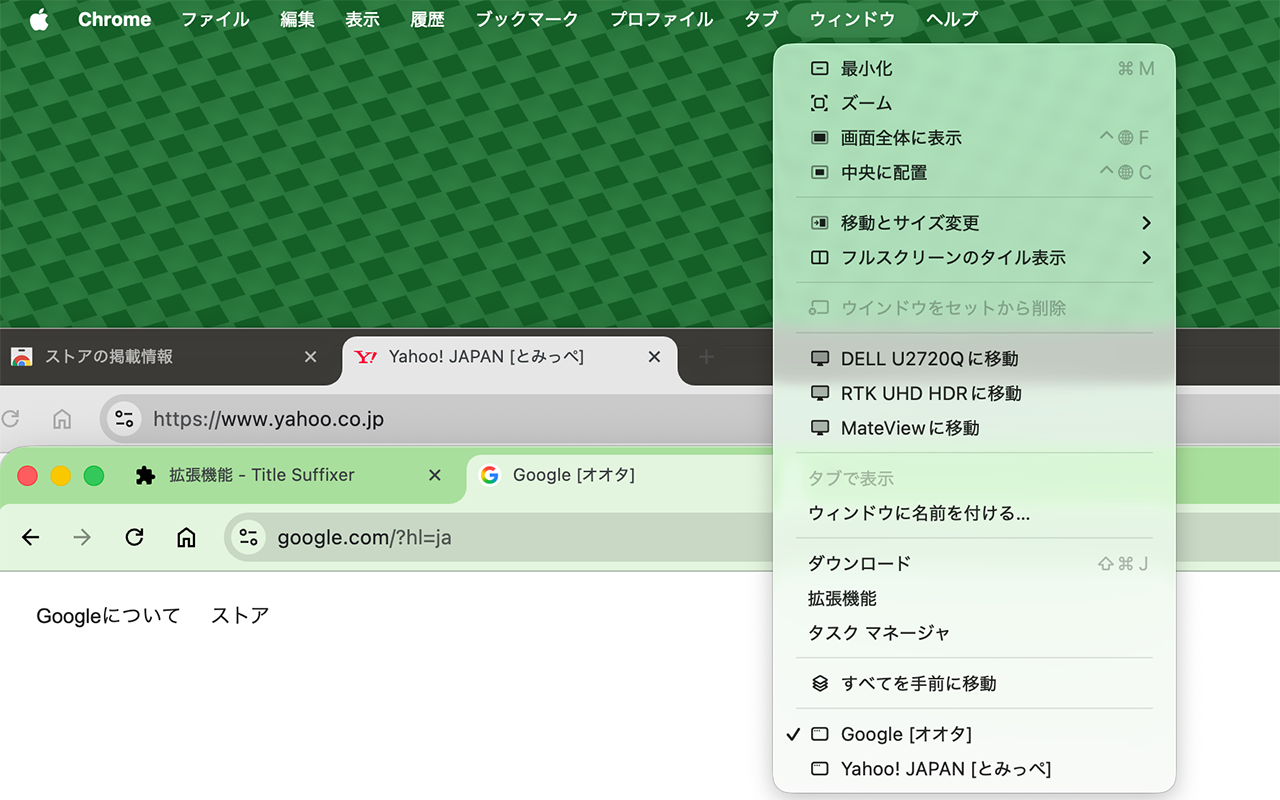The image size is (1280, 800).
Task: Click the Apple logo menu
Action: [x=39, y=20]
